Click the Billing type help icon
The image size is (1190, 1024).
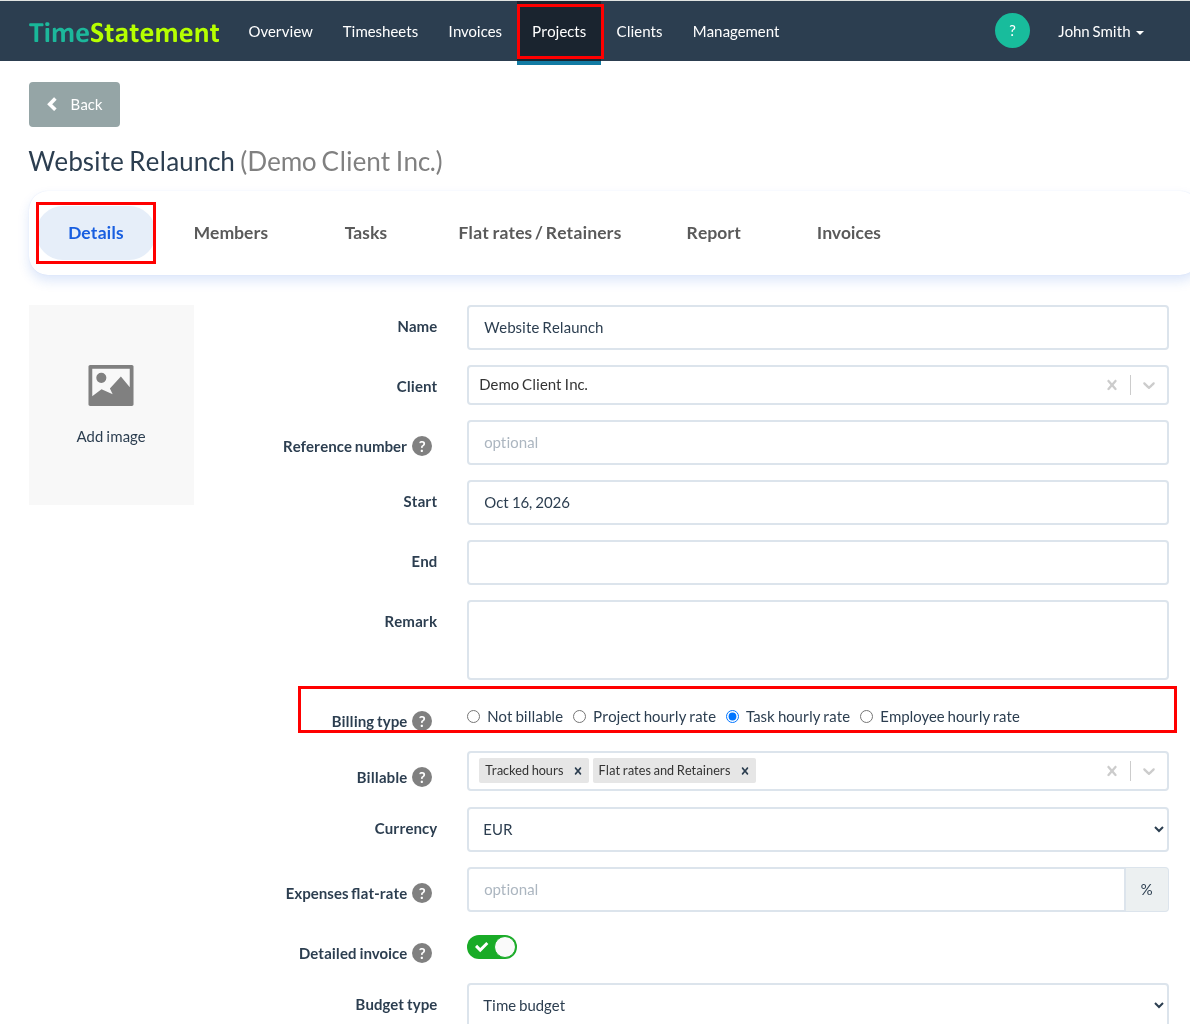pos(422,721)
